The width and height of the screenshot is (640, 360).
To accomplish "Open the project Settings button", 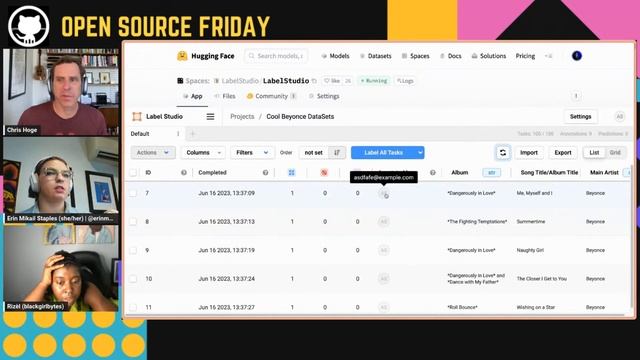I will click(x=580, y=117).
